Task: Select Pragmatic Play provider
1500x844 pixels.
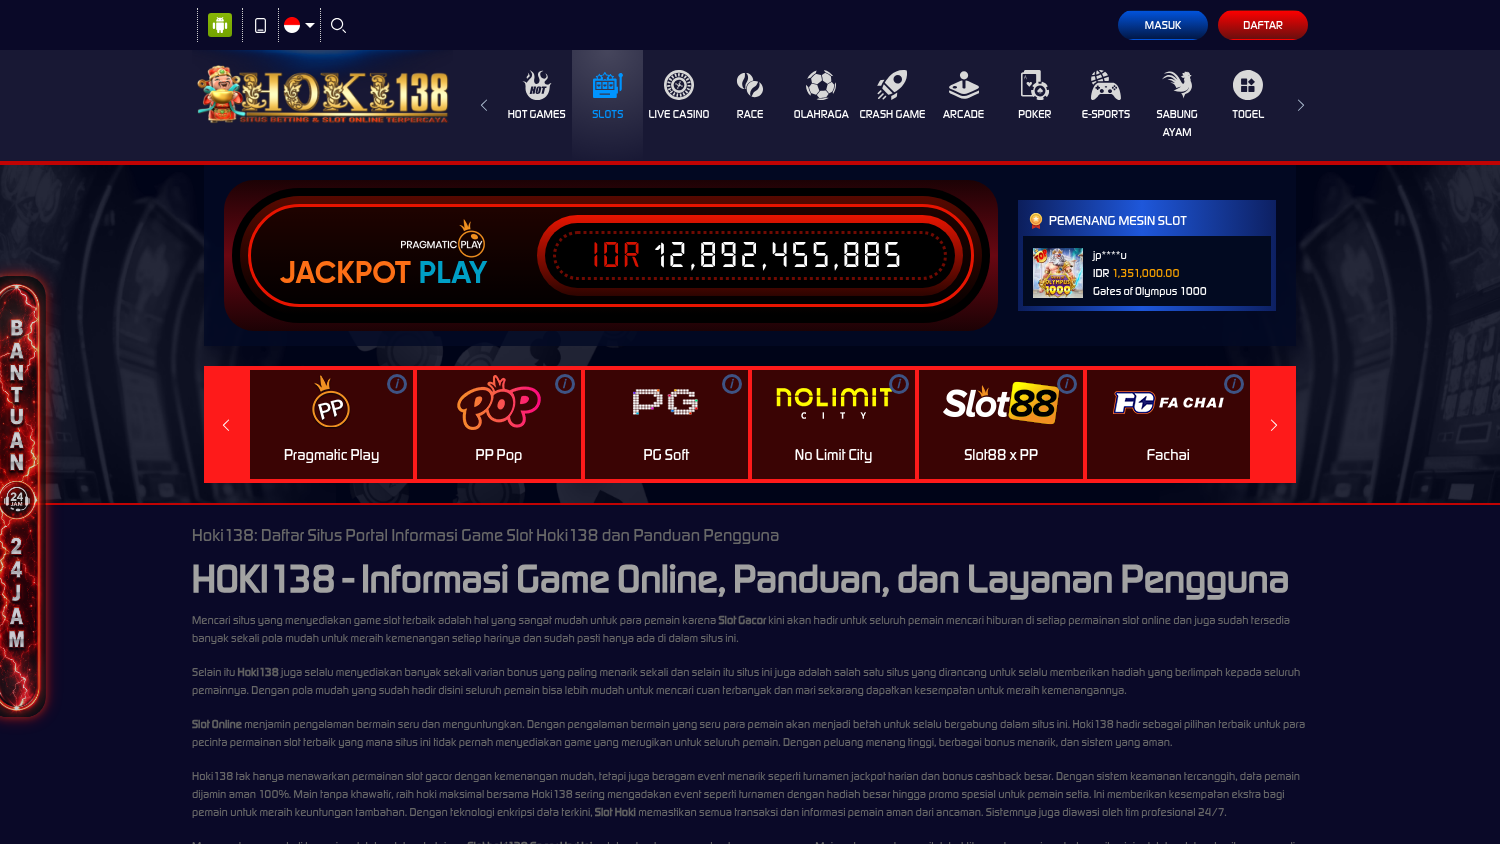Action: (x=331, y=425)
